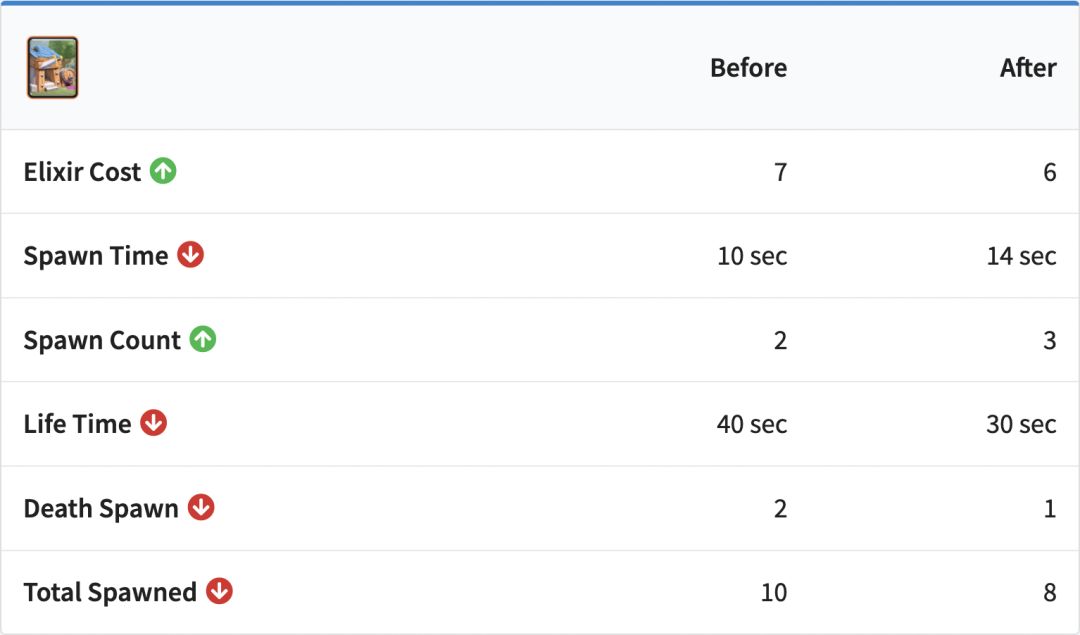This screenshot has width=1080, height=635.
Task: Click the green up arrow beside Spawn Count
Action: point(203,339)
